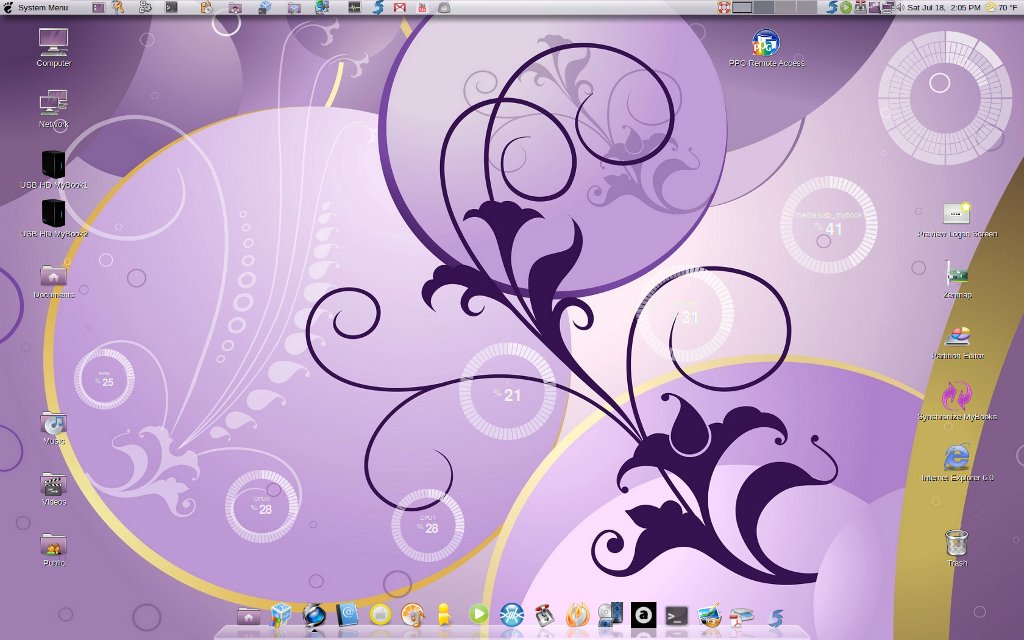The height and width of the screenshot is (640, 1024).
Task: Click the keys icon in top panel
Action: (x=118, y=7)
